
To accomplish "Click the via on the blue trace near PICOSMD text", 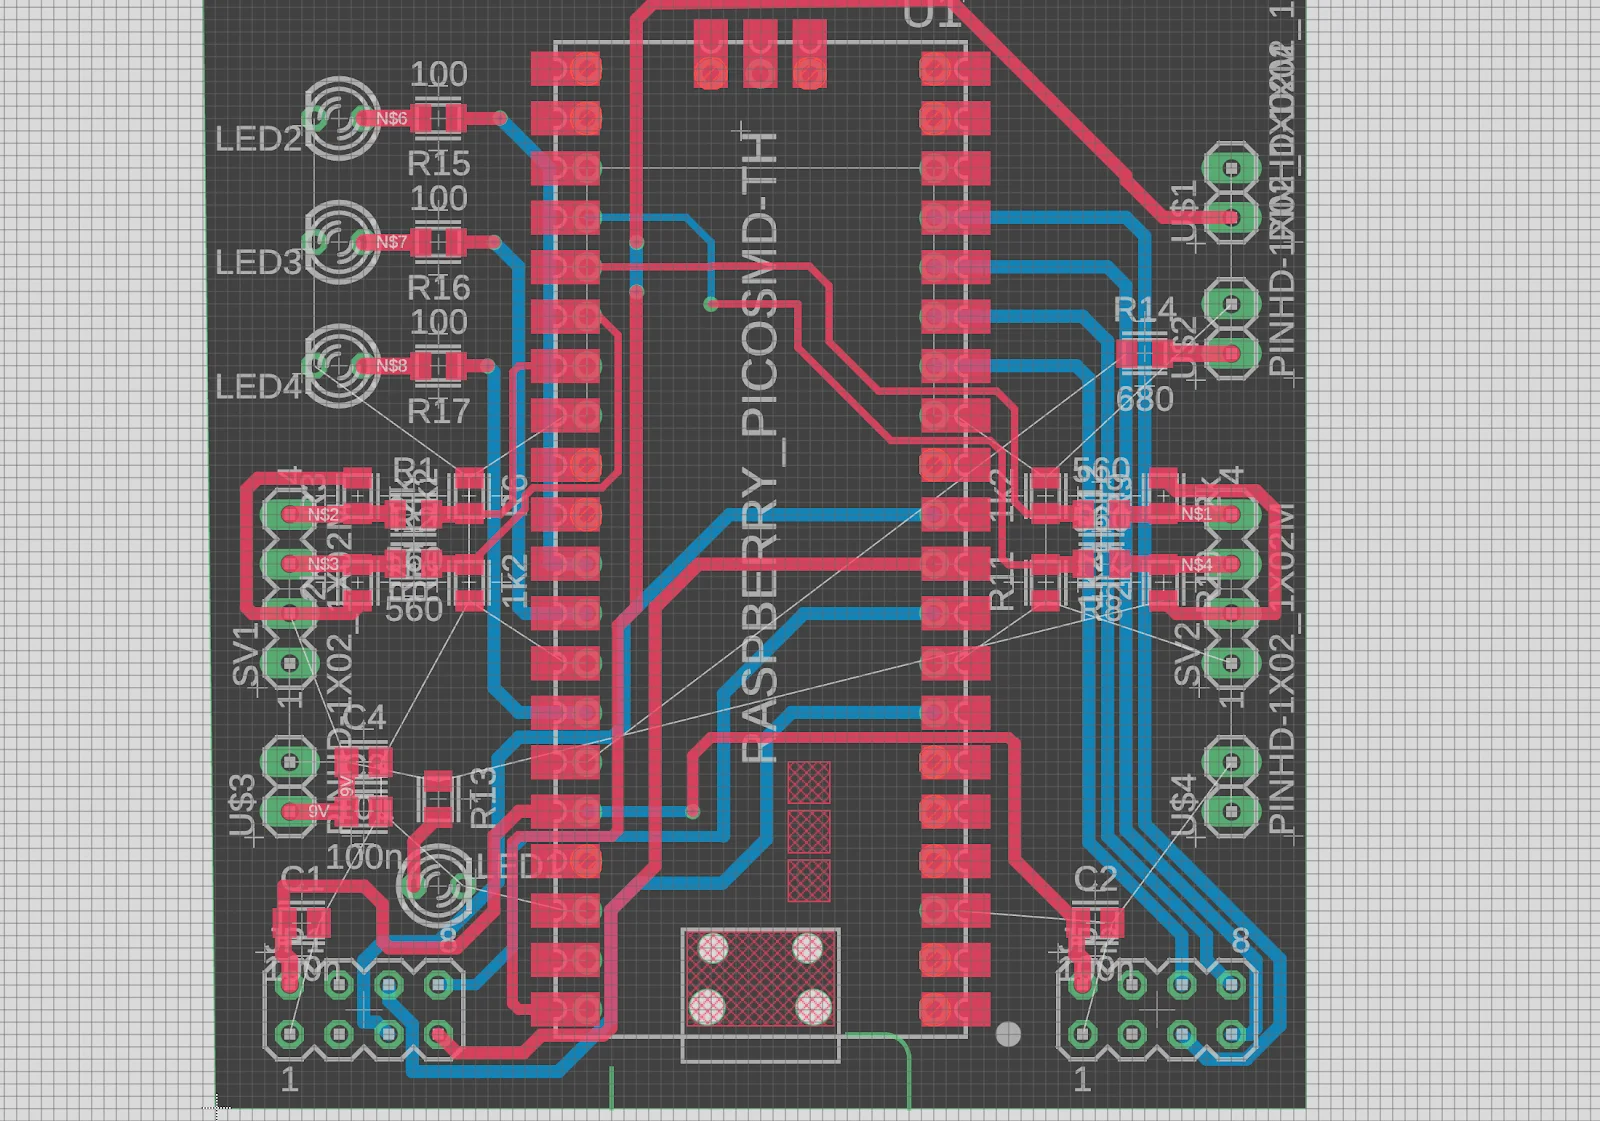I will click(711, 303).
